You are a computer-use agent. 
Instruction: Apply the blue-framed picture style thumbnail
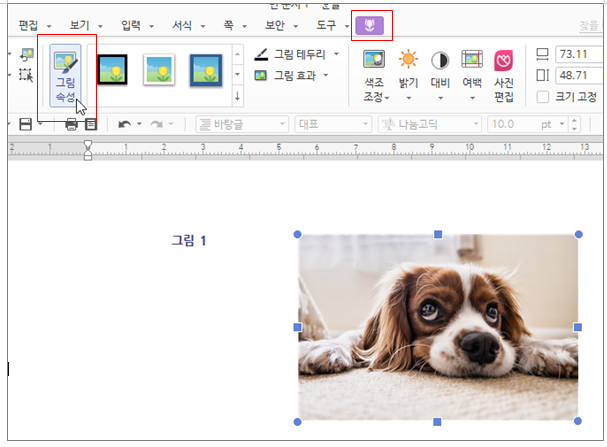pyautogui.click(x=206, y=70)
